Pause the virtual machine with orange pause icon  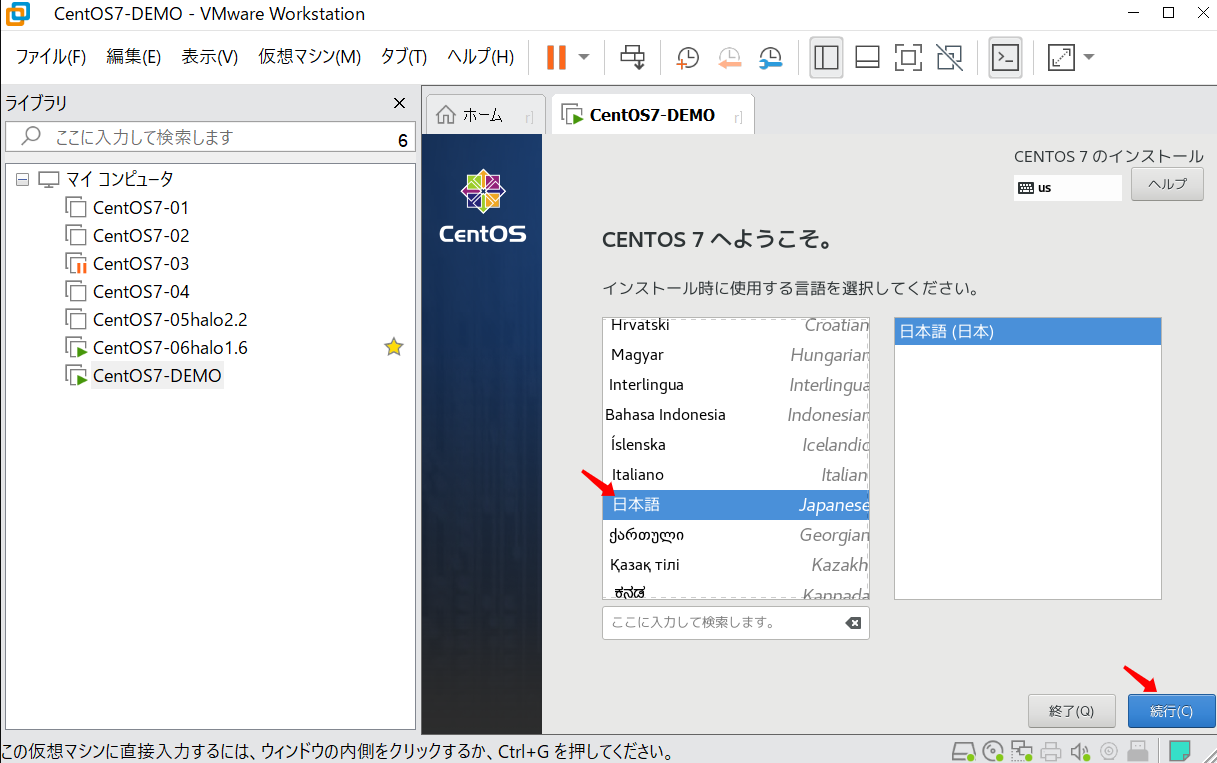[556, 57]
